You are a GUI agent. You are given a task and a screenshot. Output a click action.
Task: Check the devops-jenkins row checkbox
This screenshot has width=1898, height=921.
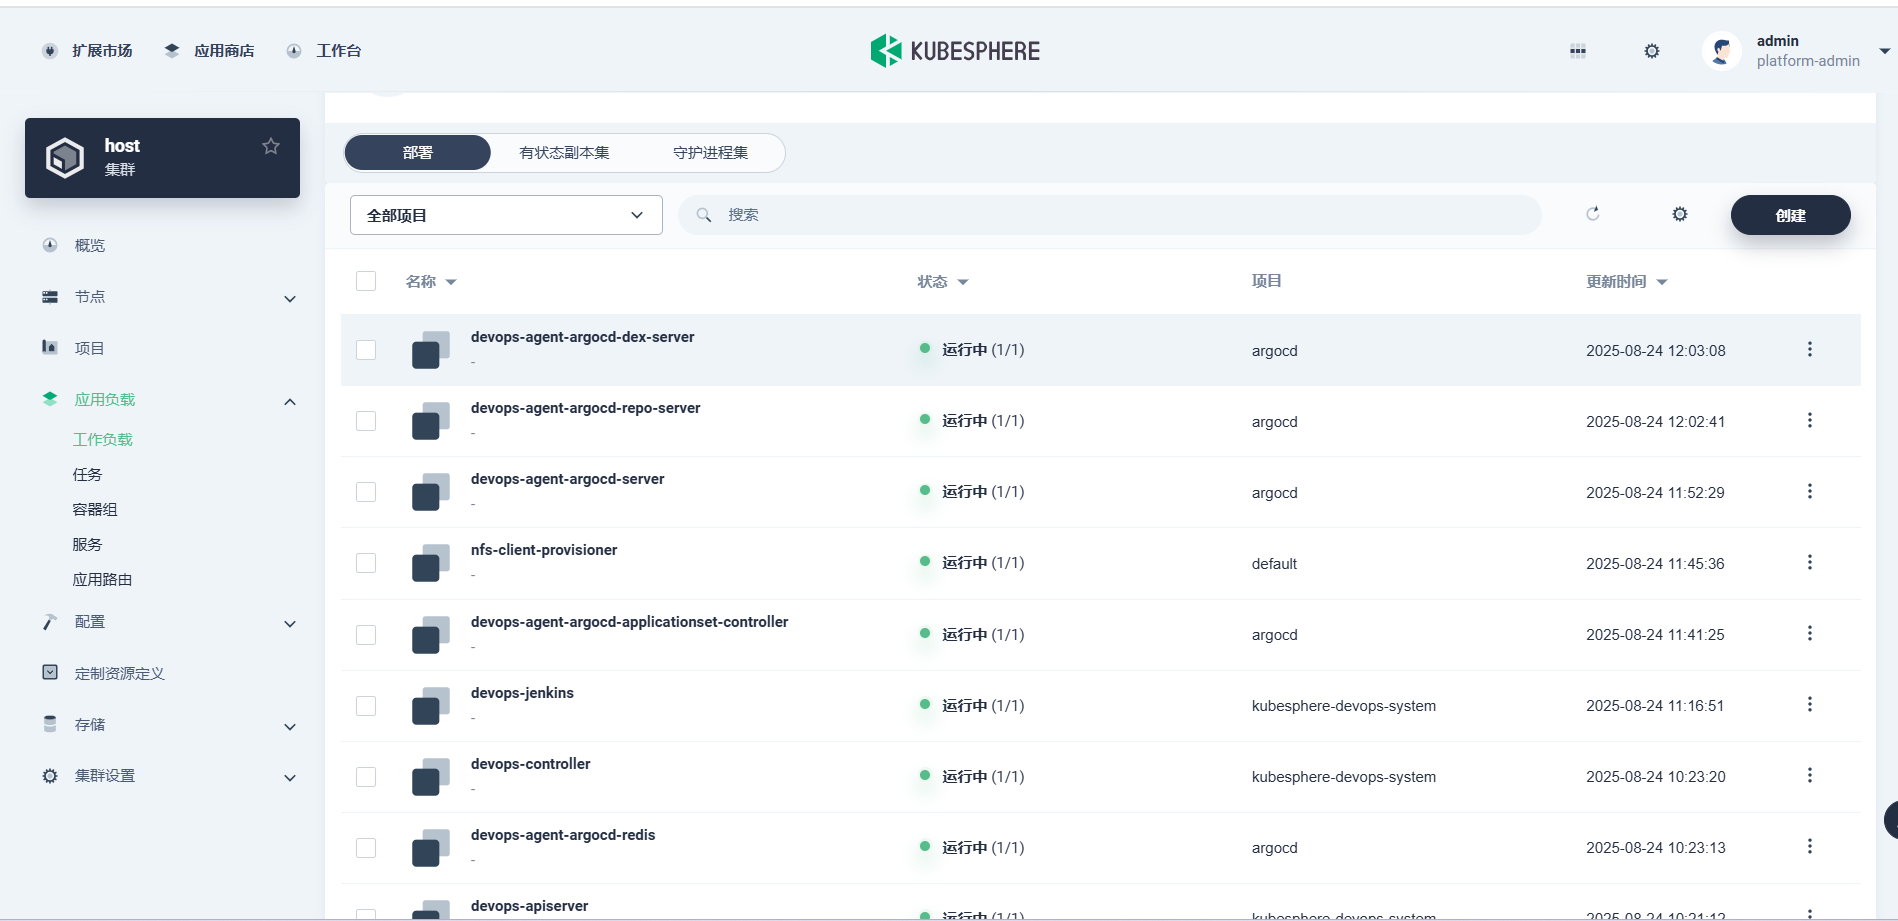pyautogui.click(x=366, y=706)
